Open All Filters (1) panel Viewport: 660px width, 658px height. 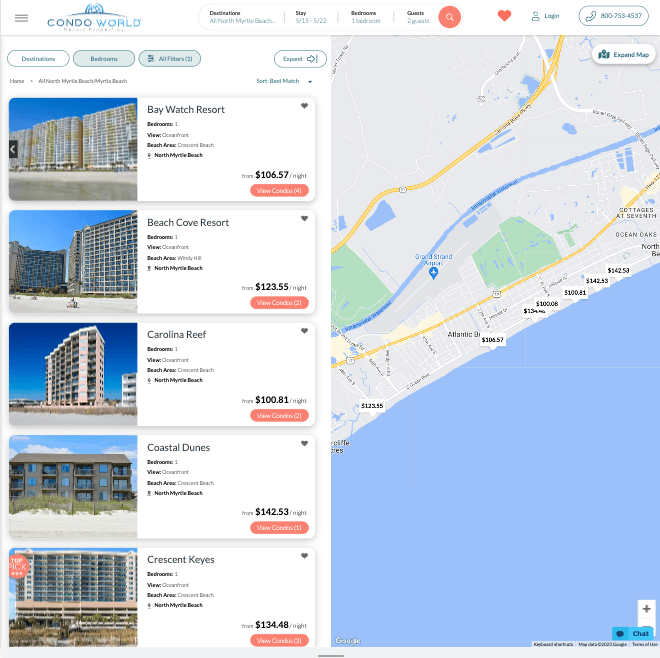(170, 59)
